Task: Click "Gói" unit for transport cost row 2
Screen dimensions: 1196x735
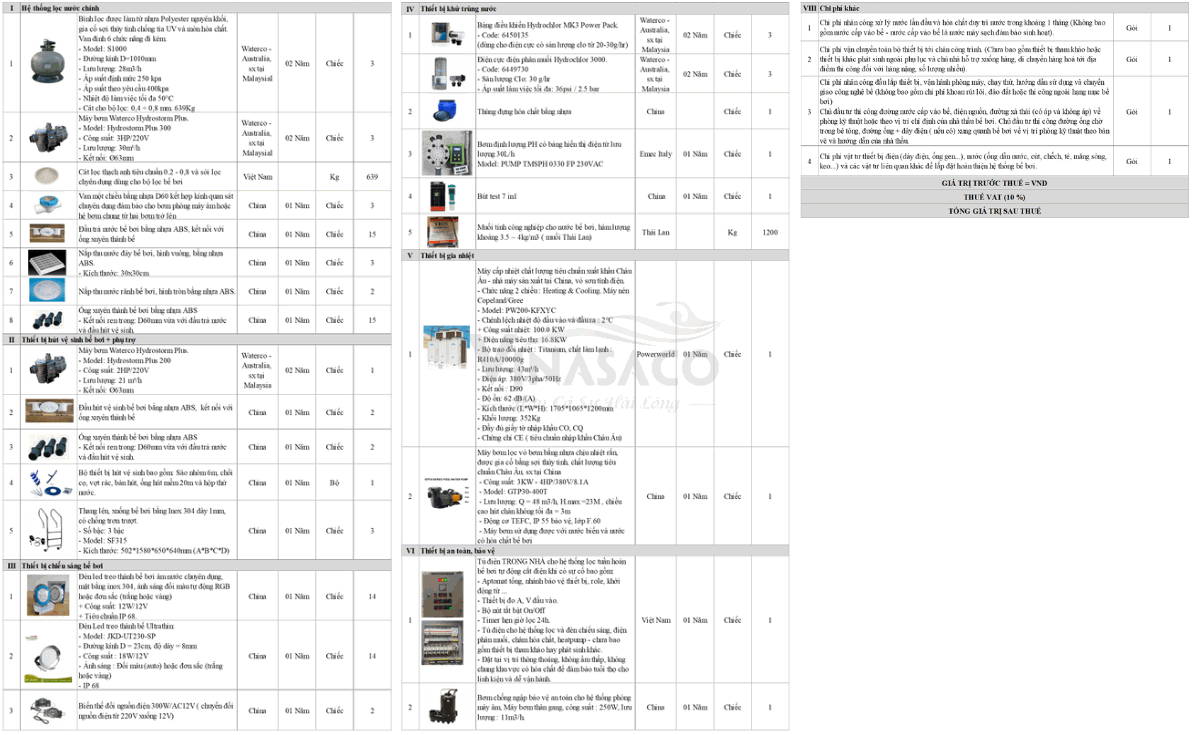Action: (1132, 59)
